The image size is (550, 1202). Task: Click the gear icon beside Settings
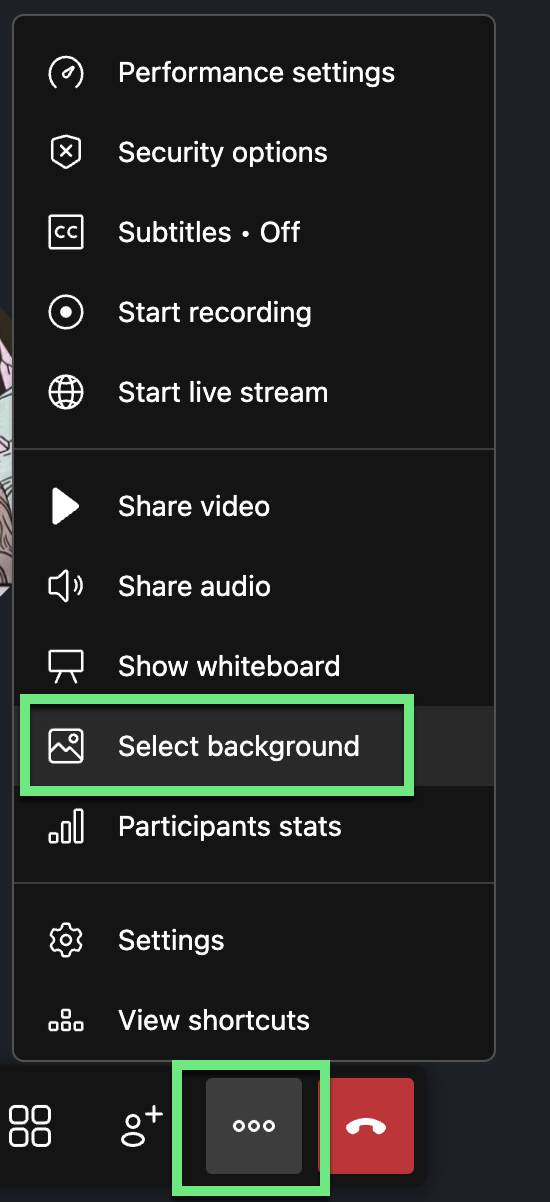click(66, 941)
